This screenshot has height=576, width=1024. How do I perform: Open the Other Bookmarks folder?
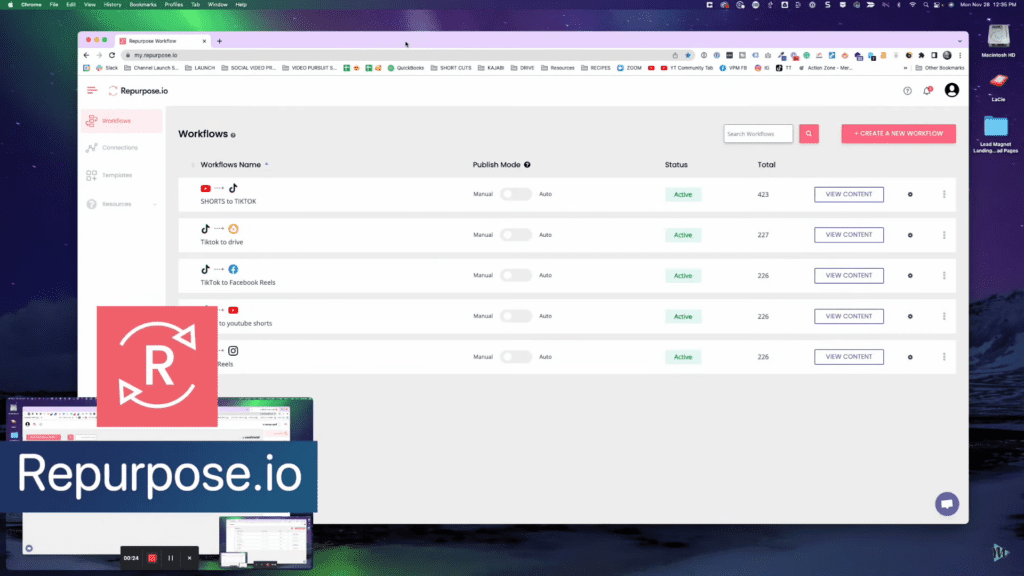[940, 68]
